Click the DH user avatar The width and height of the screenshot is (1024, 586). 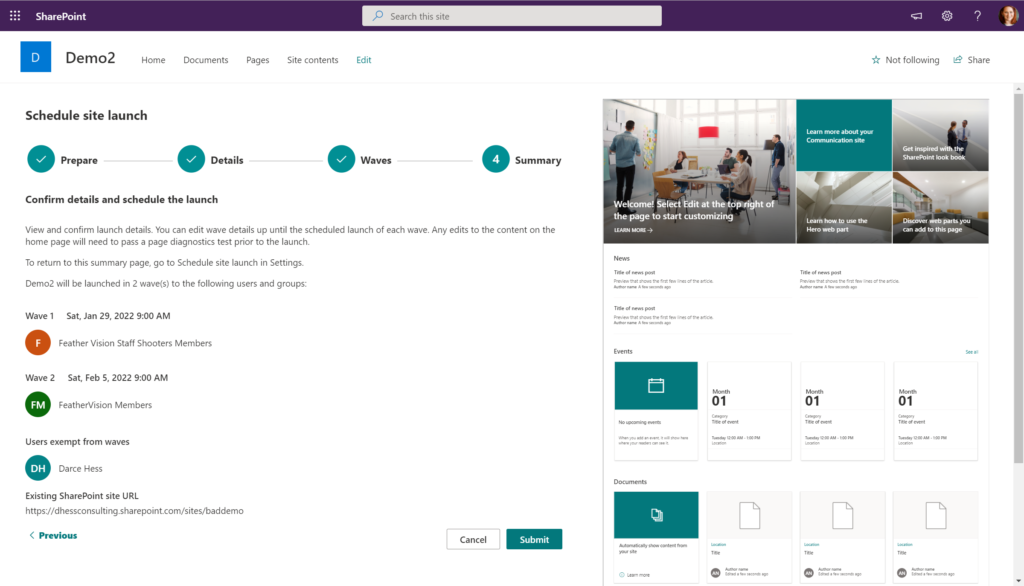pos(38,468)
